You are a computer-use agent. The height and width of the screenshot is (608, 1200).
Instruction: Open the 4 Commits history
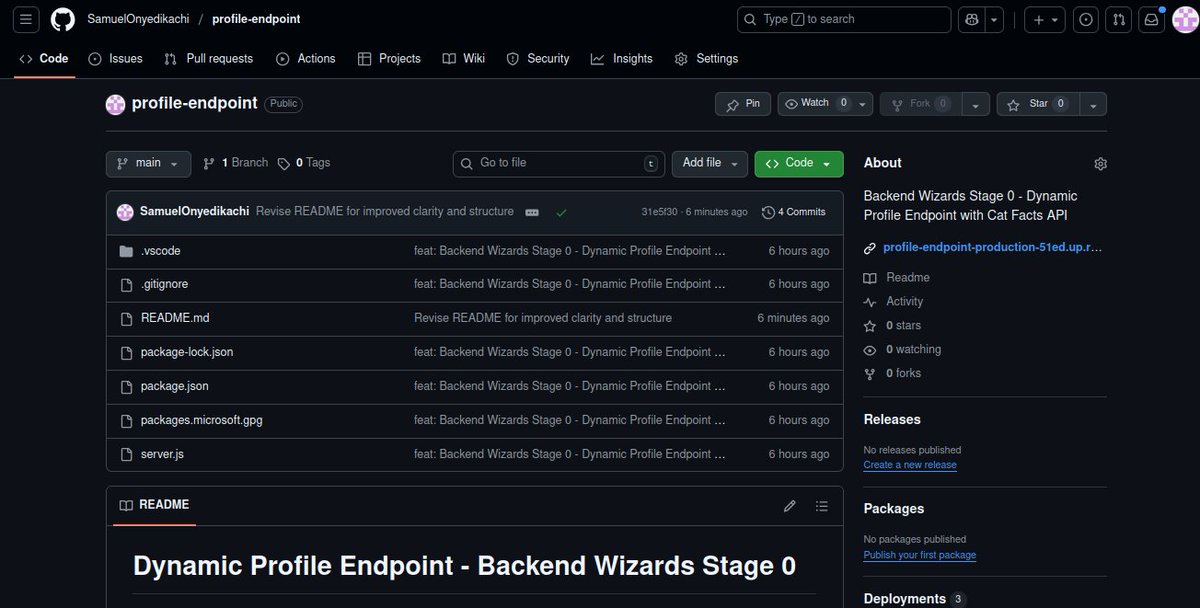click(x=793, y=212)
